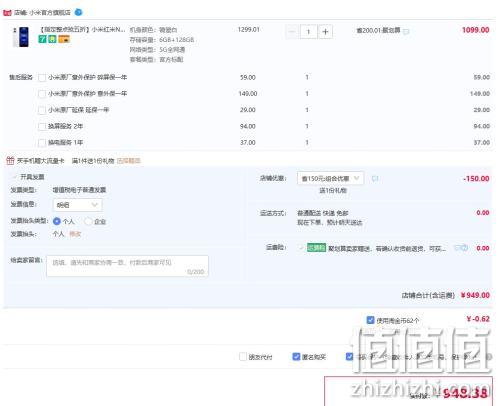Open the 小米红米 product title link
The width and height of the screenshot is (500, 406).
tap(83, 30)
